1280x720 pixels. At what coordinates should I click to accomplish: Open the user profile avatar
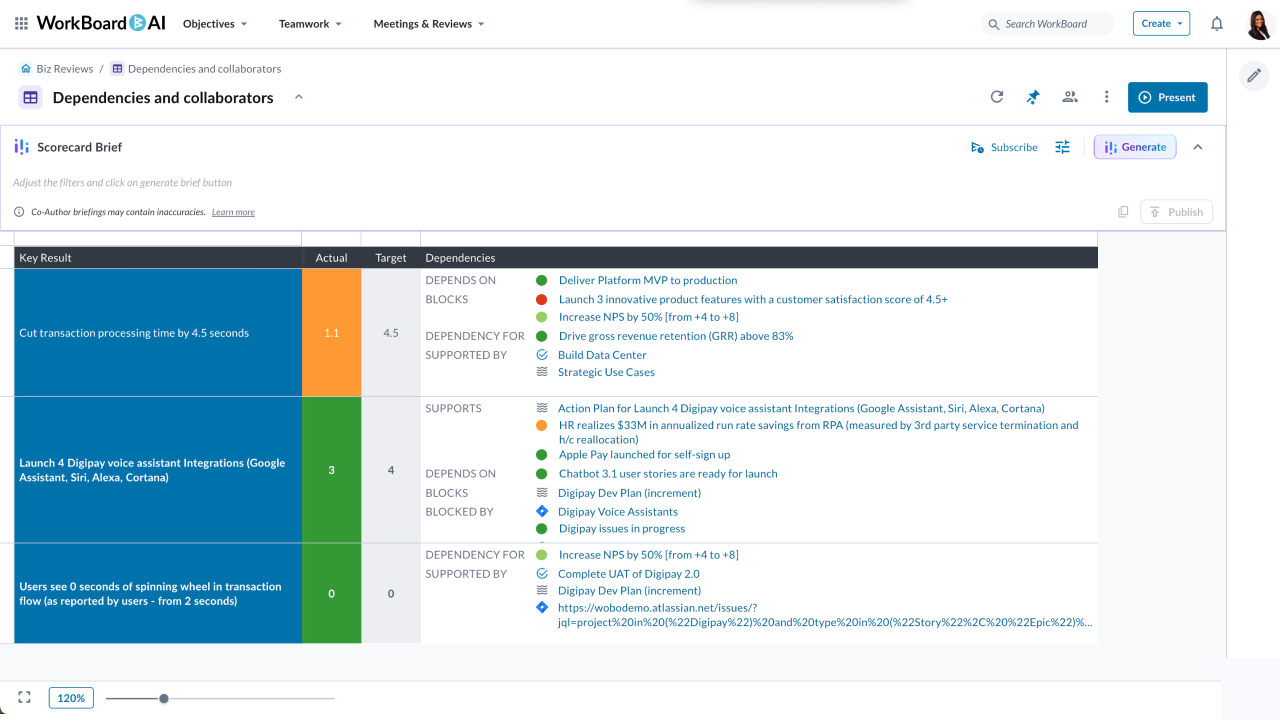1259,24
